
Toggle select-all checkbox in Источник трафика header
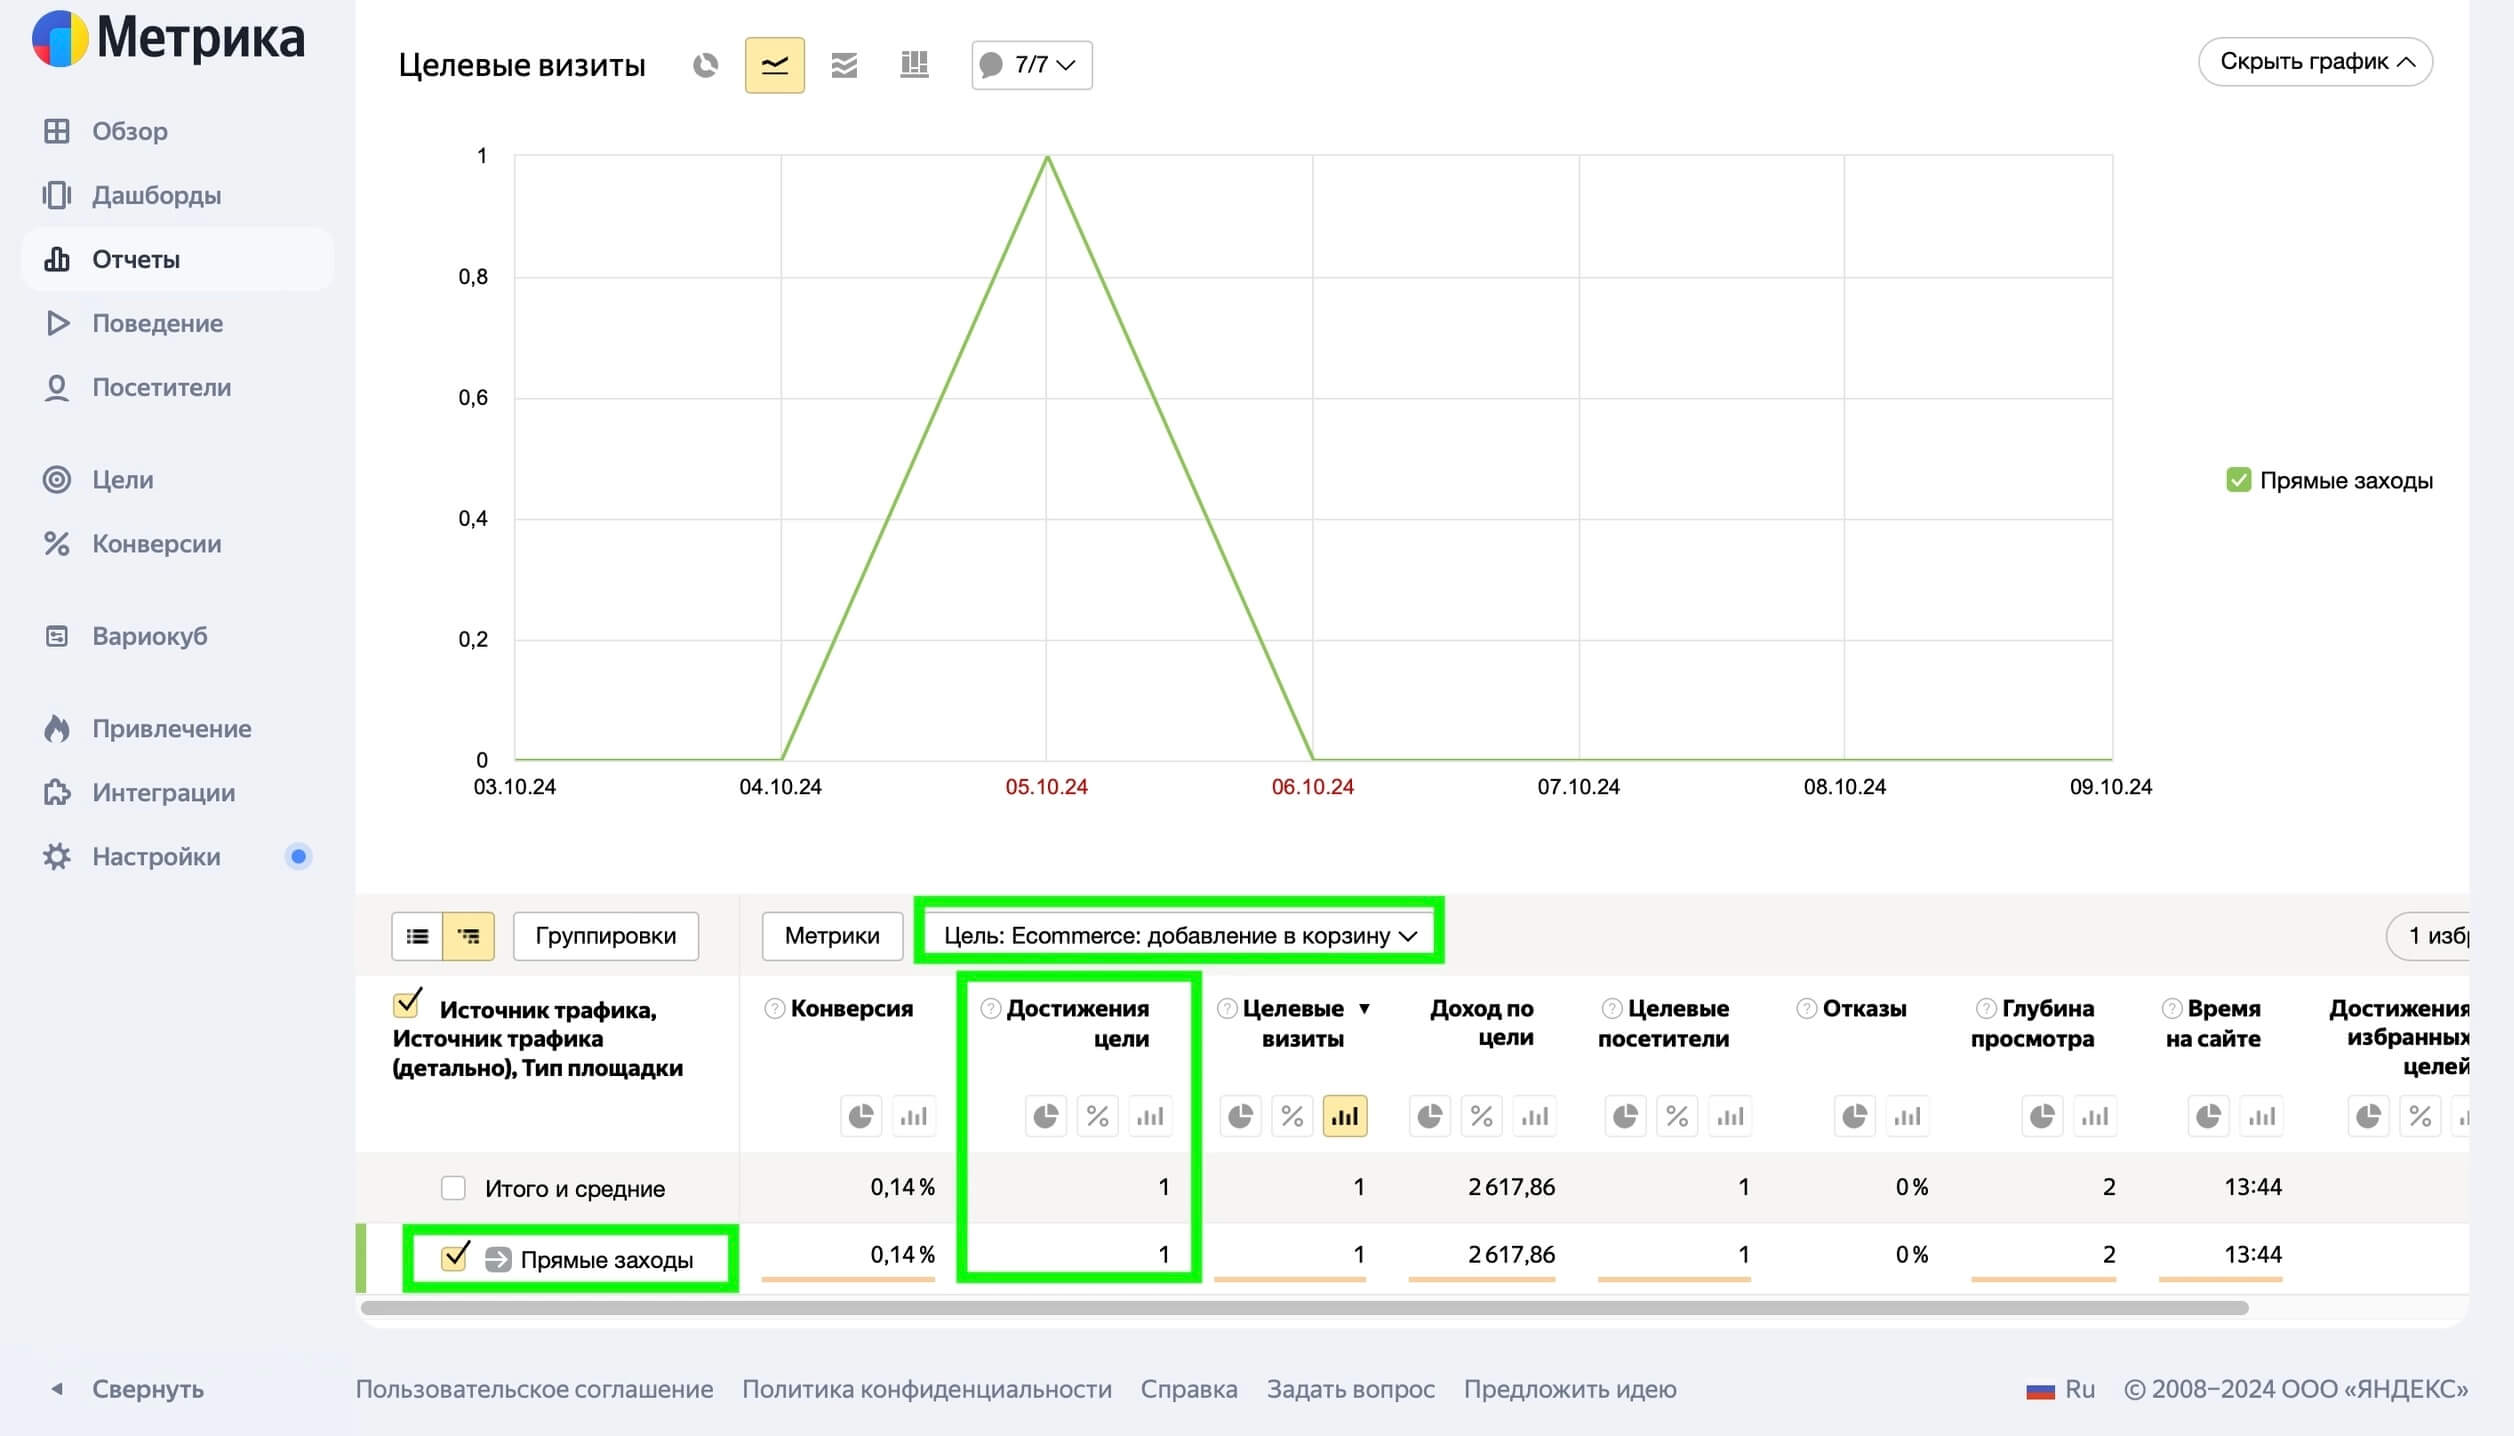tap(407, 1003)
